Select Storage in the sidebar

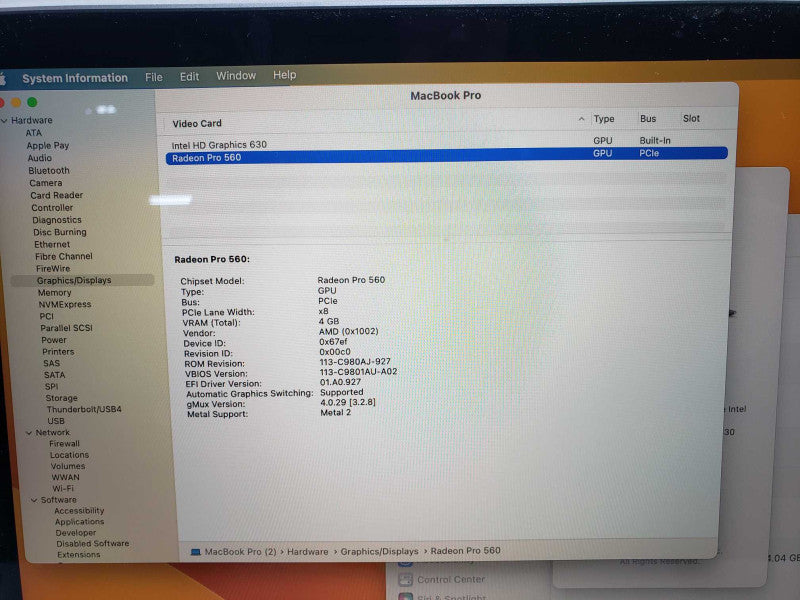[x=61, y=398]
